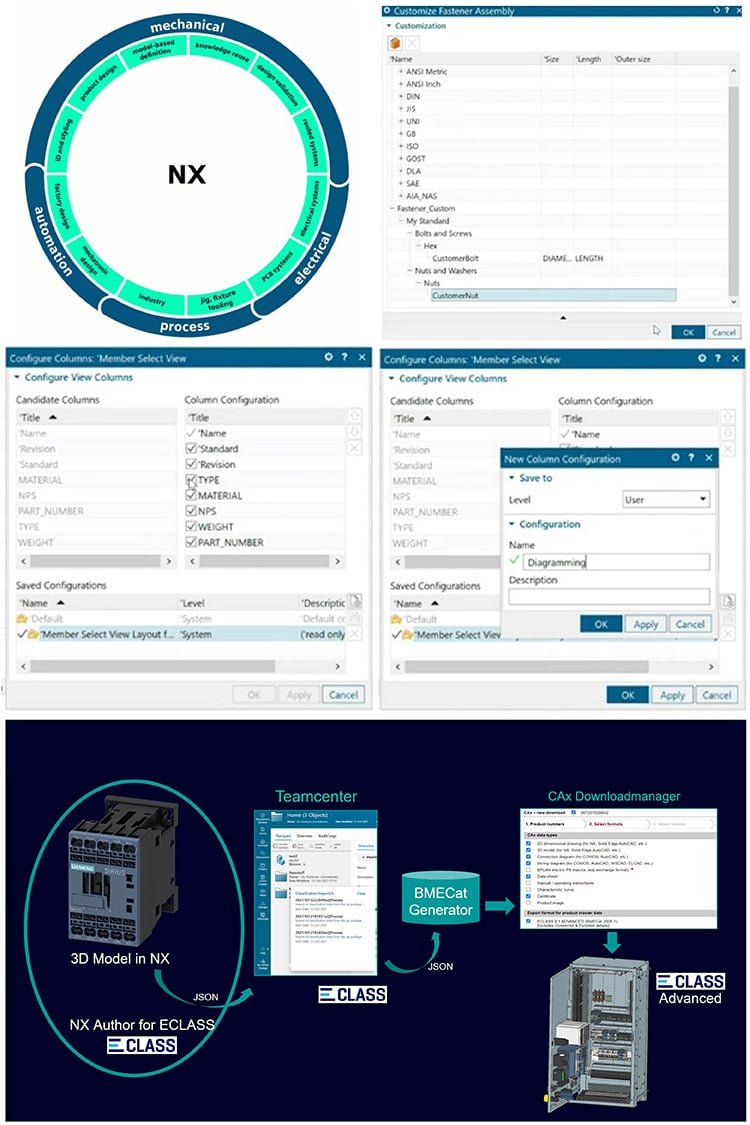Click the Saved Configurations horizontal scrollbar in left dialog
Image resolution: width=750 pixels, height=1125 pixels.
(150, 664)
